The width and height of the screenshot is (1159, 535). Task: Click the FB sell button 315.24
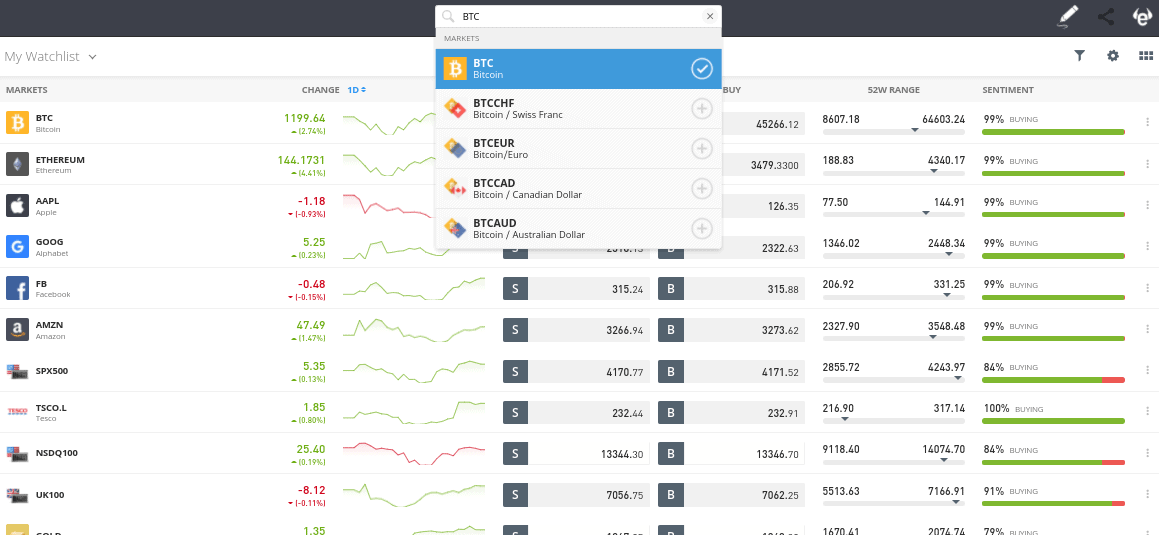tap(576, 289)
